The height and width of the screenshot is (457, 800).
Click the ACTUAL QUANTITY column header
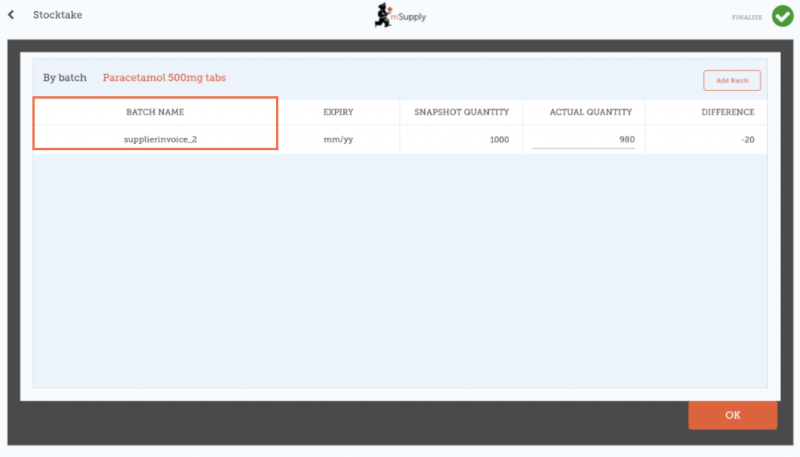pyautogui.click(x=583, y=112)
